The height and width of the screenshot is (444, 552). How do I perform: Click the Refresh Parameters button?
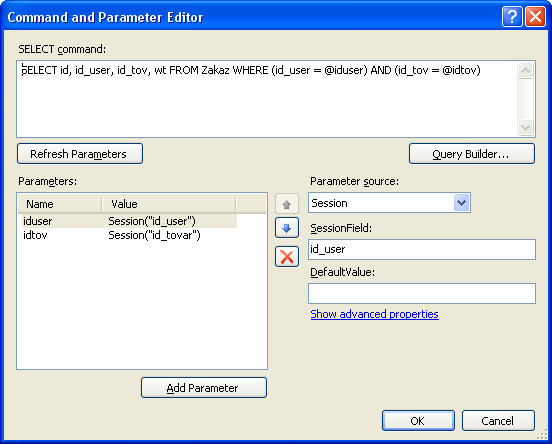pos(80,154)
